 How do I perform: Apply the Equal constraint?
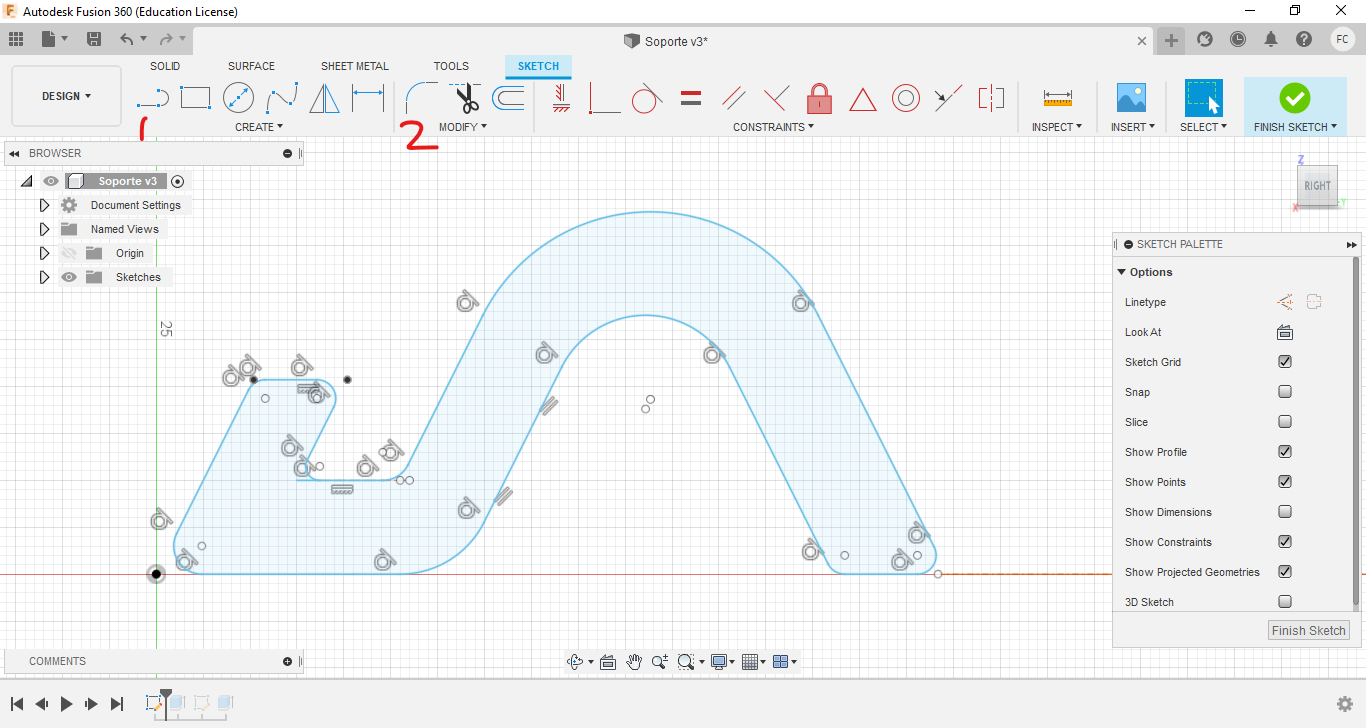690,98
